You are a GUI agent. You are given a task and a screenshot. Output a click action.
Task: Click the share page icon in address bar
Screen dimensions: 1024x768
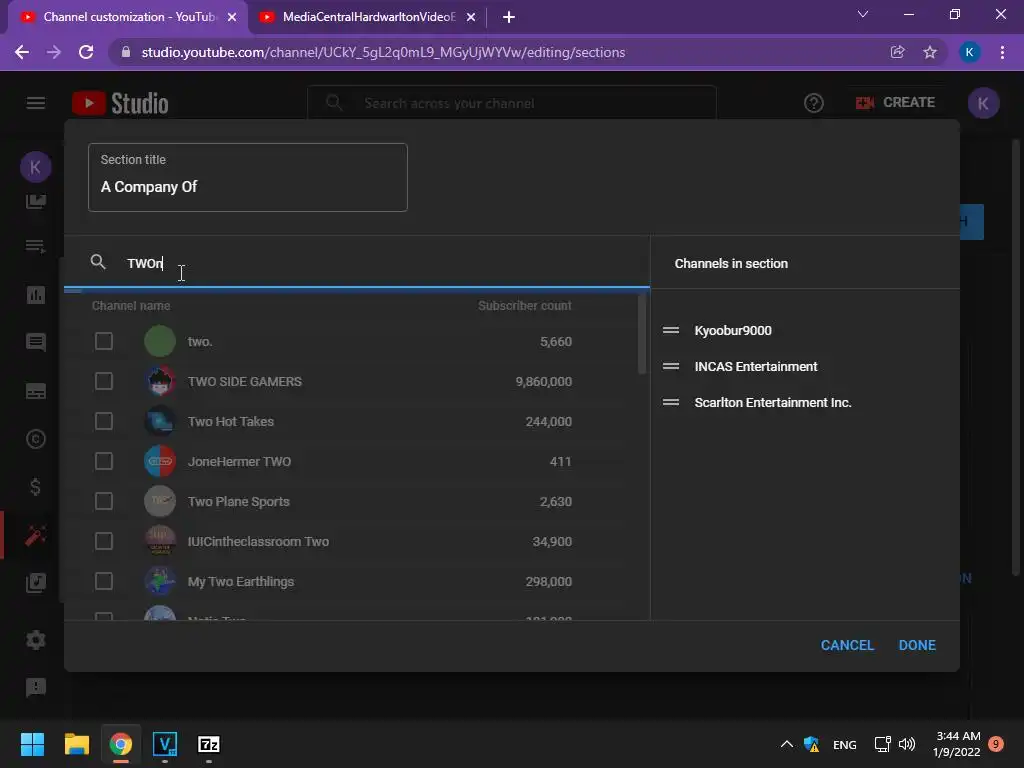tap(898, 52)
